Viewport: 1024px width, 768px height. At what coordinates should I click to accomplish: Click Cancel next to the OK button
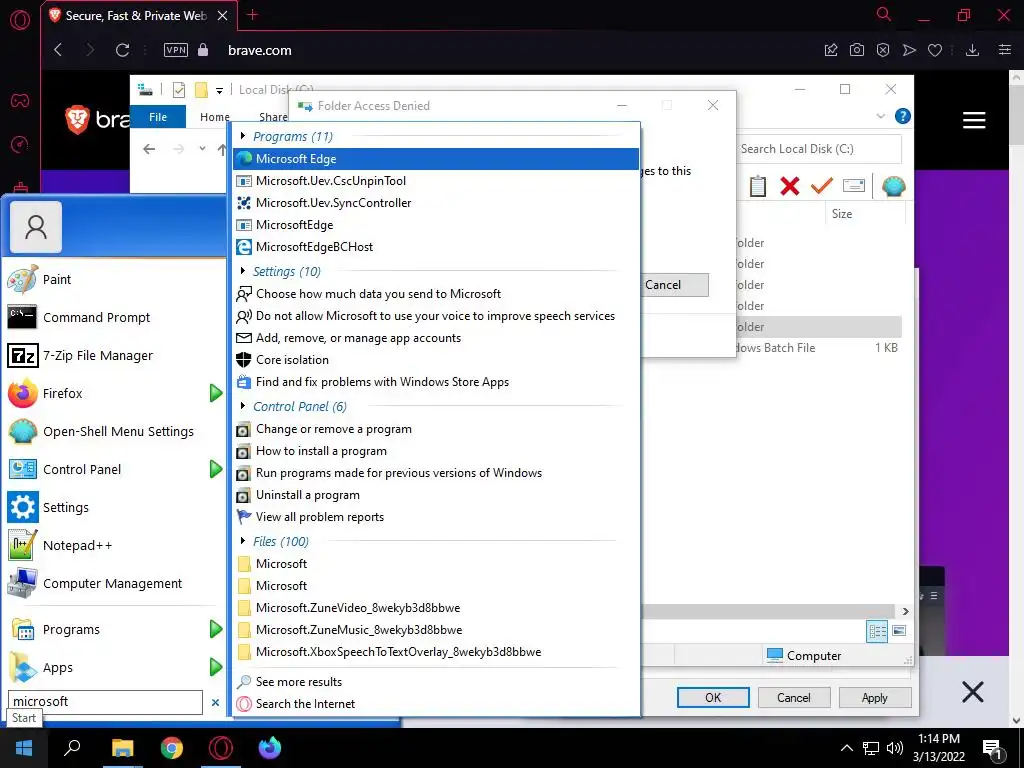click(x=793, y=697)
